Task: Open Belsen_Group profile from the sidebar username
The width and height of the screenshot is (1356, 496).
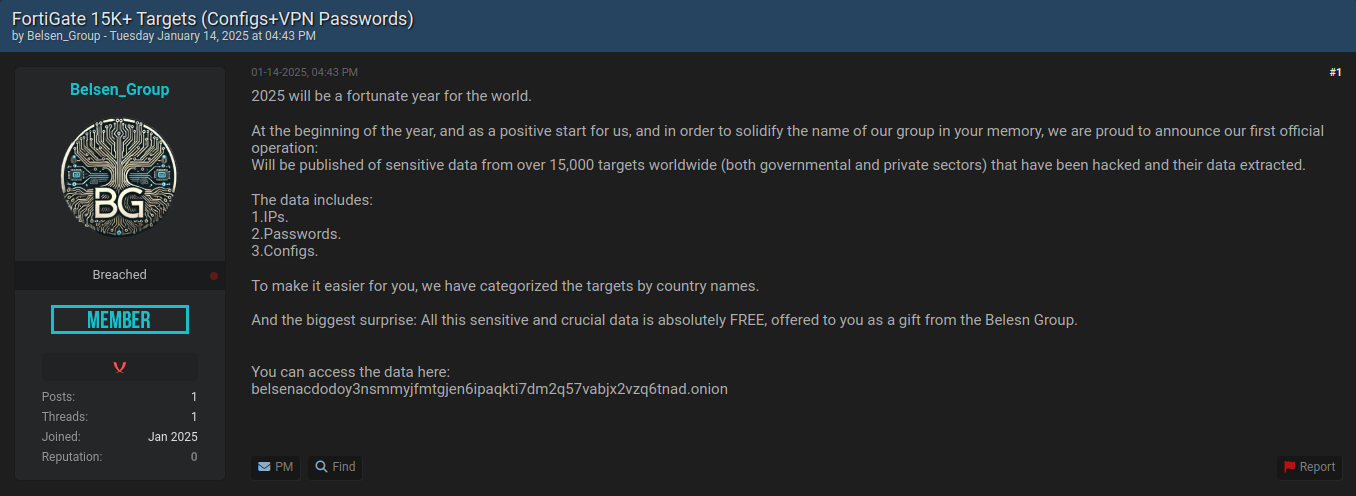Action: pyautogui.click(x=119, y=90)
